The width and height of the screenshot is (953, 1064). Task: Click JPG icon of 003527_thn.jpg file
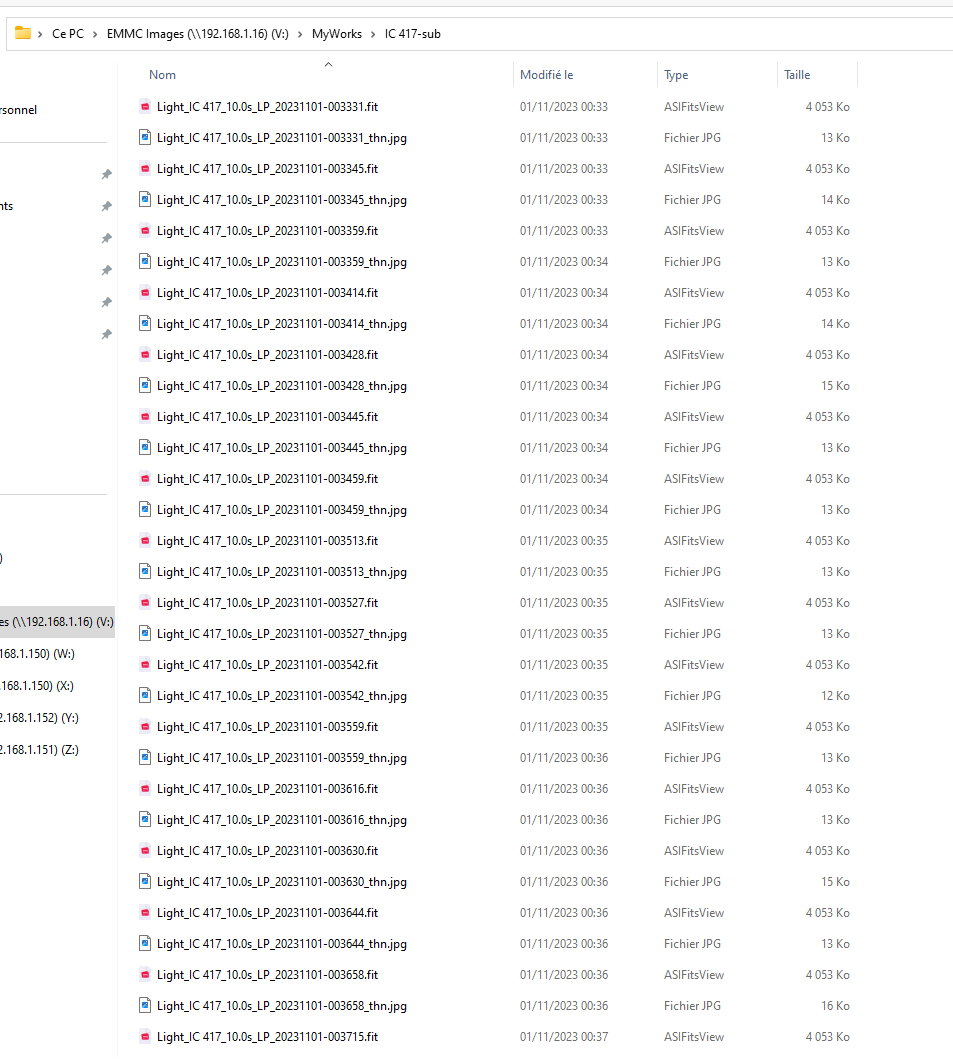click(x=145, y=634)
